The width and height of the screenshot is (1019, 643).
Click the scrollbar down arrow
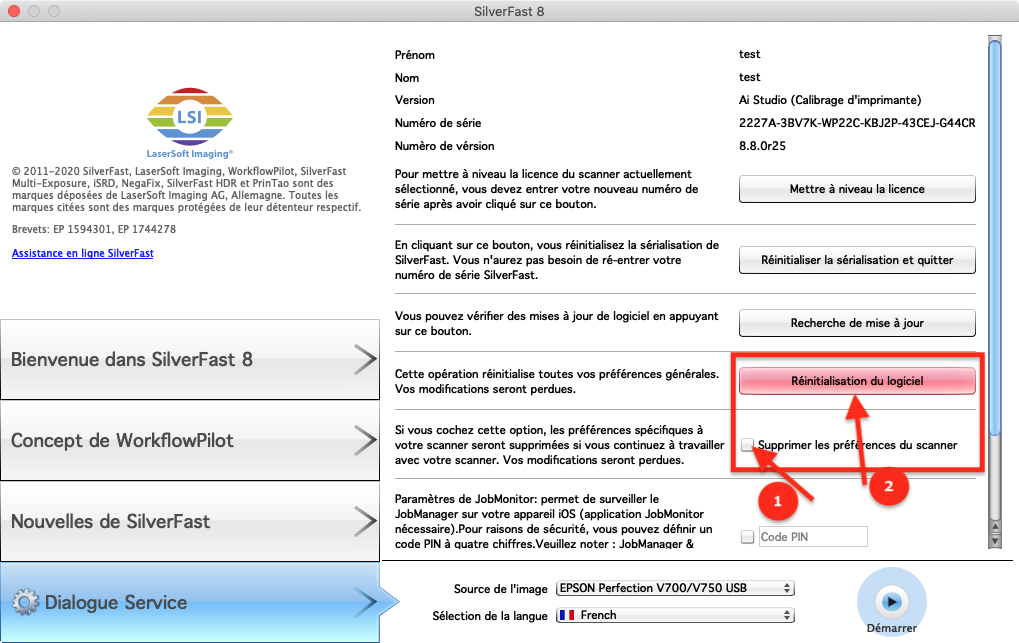(994, 541)
